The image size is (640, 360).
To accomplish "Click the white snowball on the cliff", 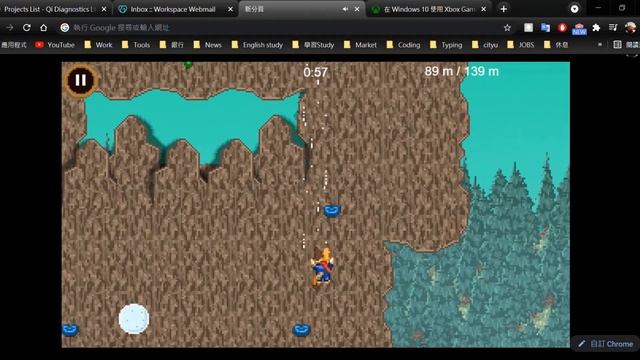I will coord(134,319).
